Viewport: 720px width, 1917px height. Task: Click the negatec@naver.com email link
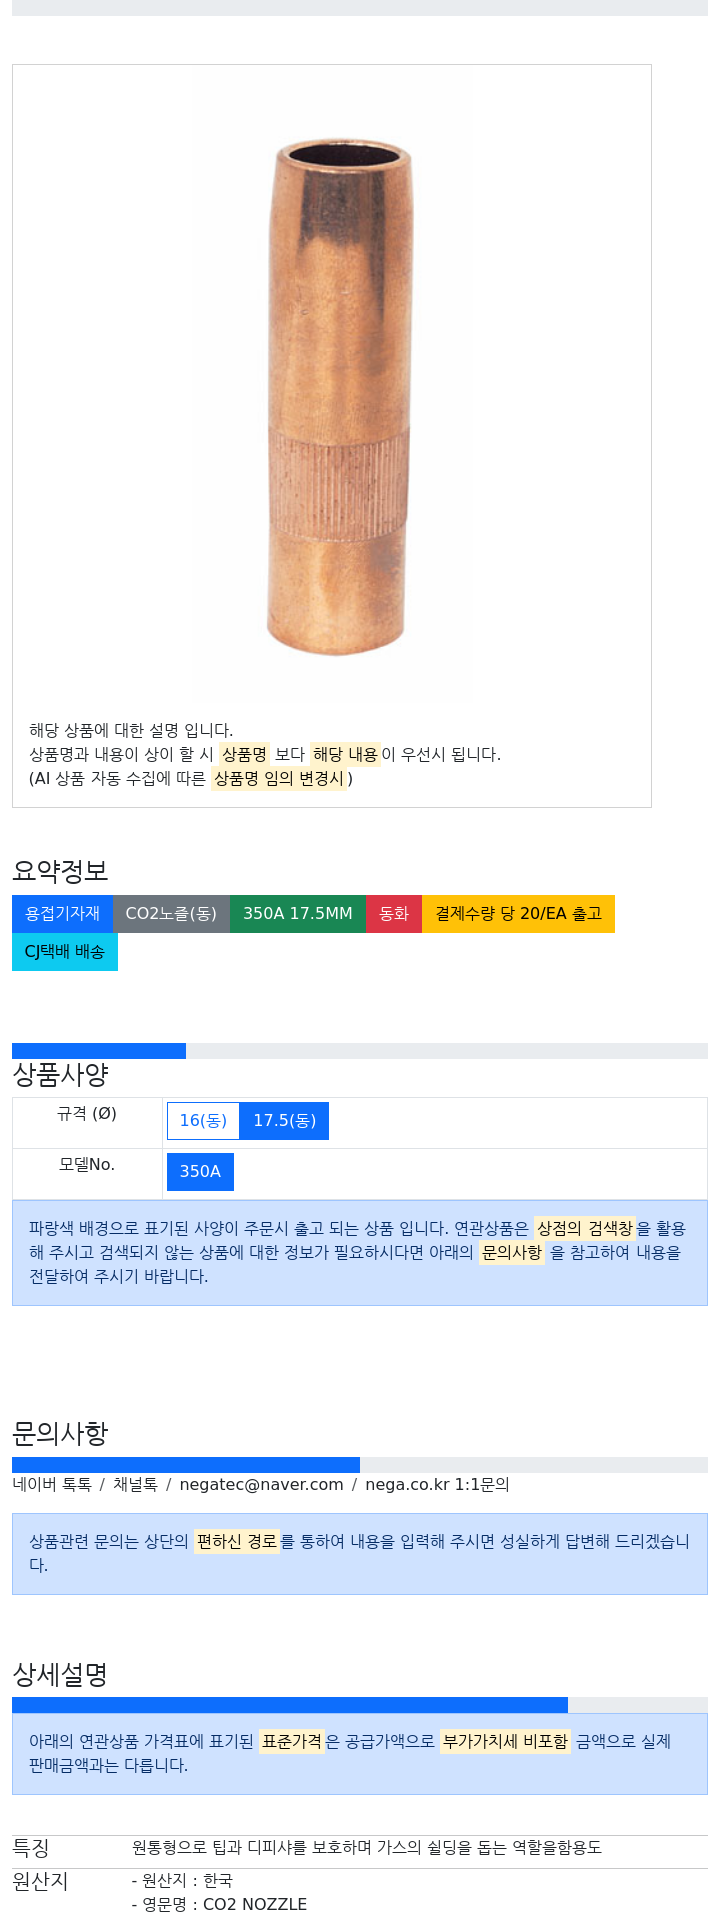click(261, 1484)
